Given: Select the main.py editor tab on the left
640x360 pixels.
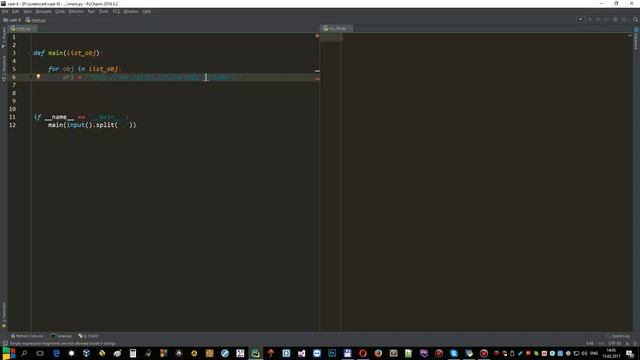Looking at the screenshot, I should click(22, 29).
